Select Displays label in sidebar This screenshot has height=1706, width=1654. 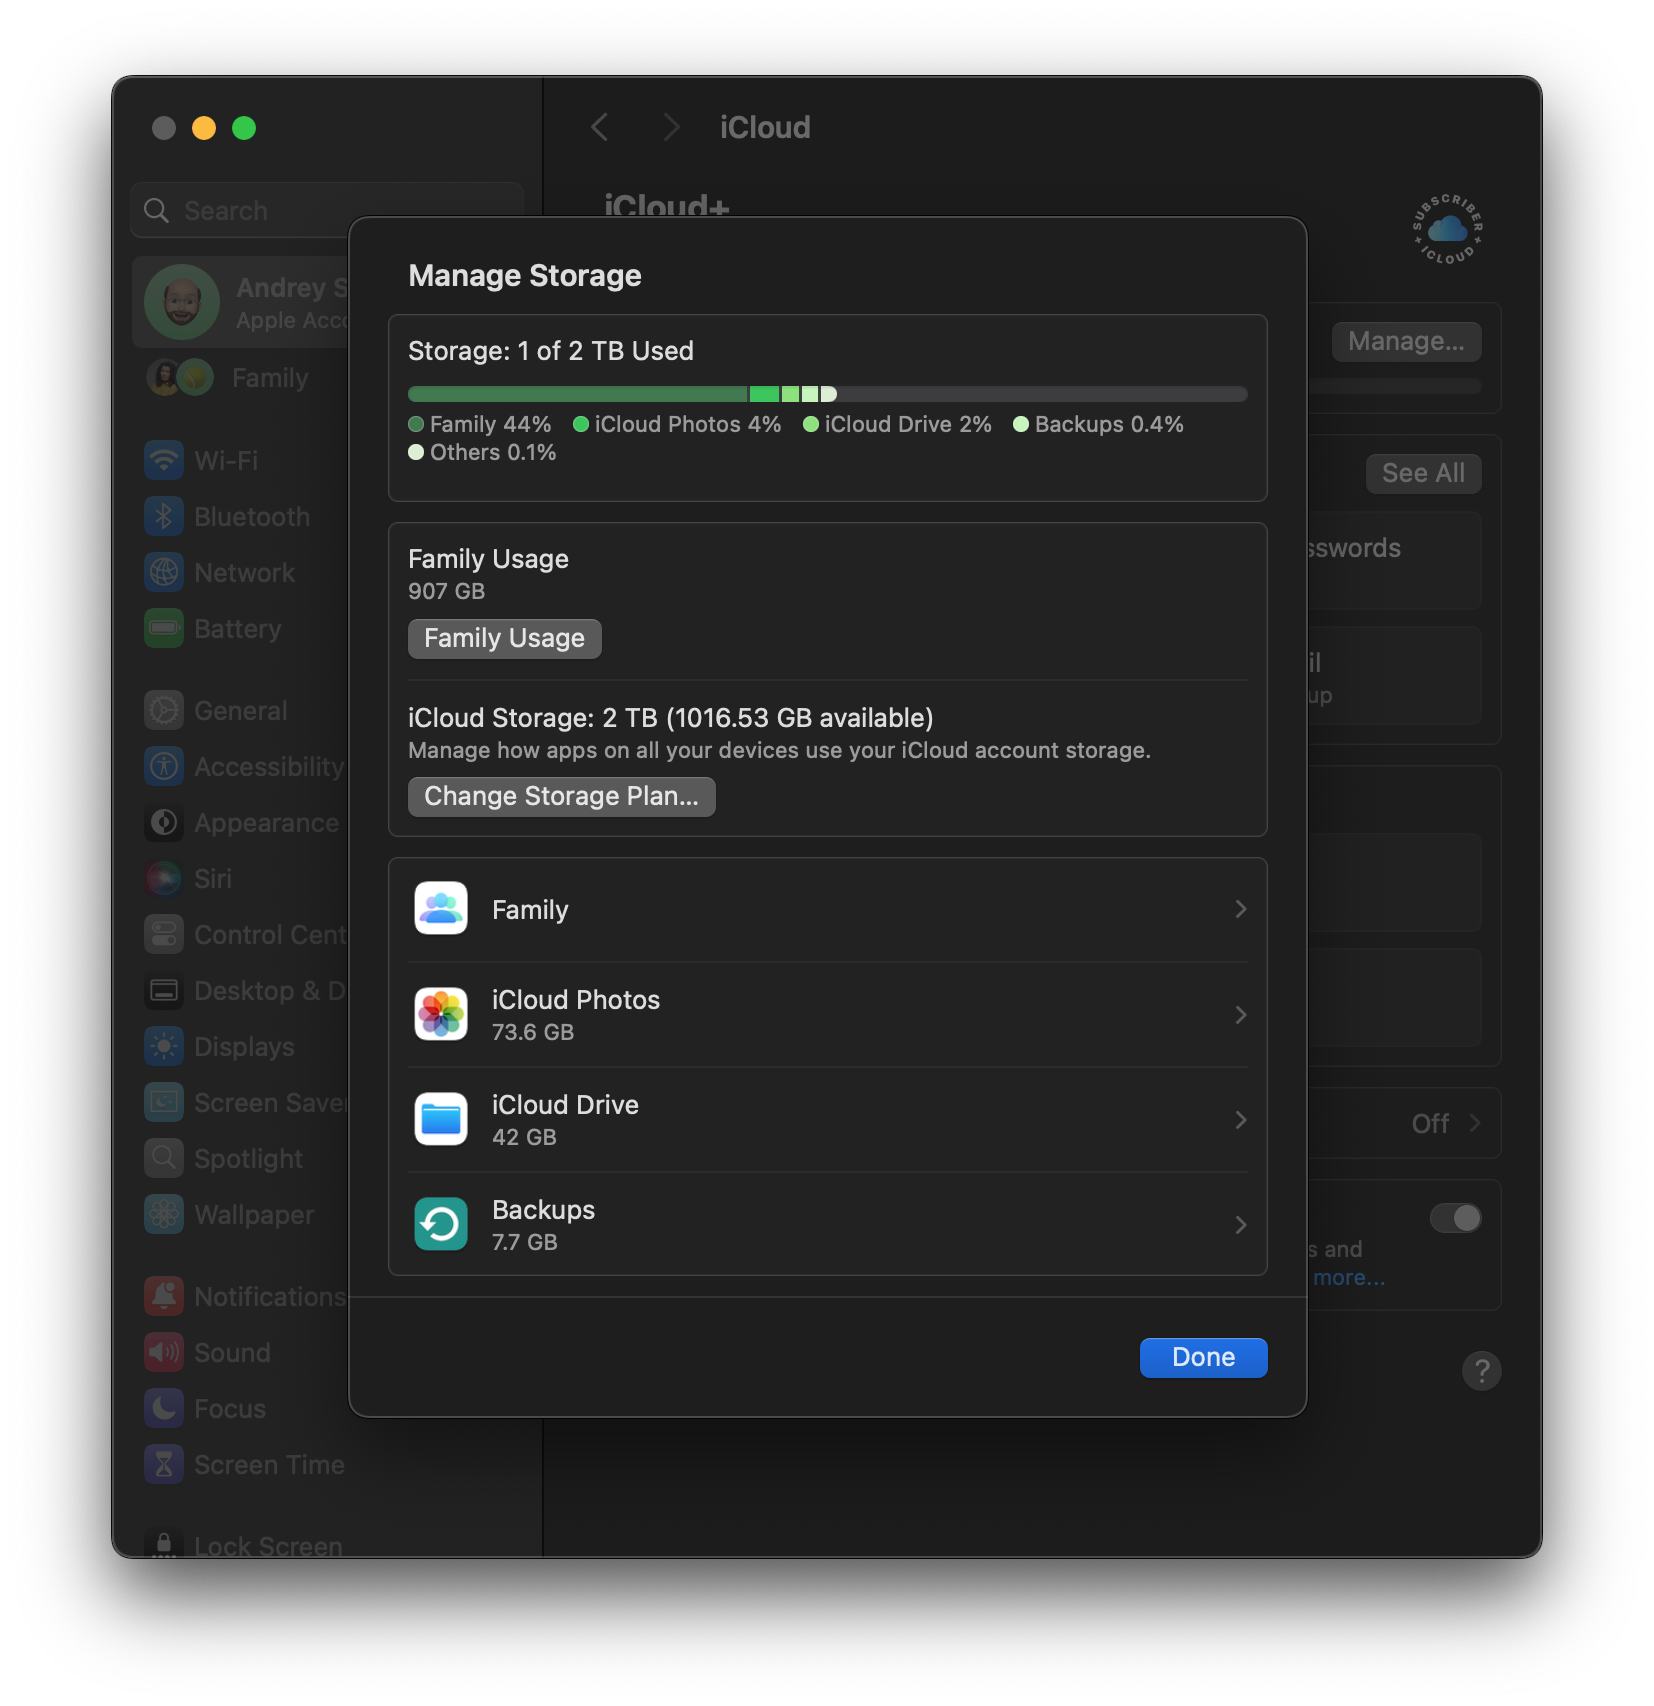tap(244, 1046)
